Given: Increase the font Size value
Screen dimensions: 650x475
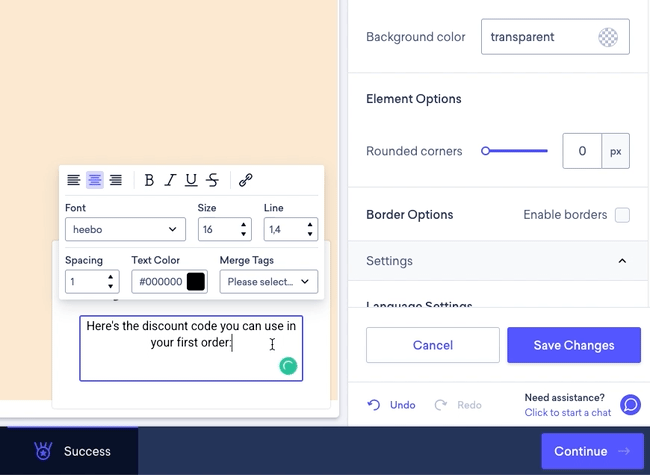Looking at the screenshot, I should pyautogui.click(x=243, y=225).
